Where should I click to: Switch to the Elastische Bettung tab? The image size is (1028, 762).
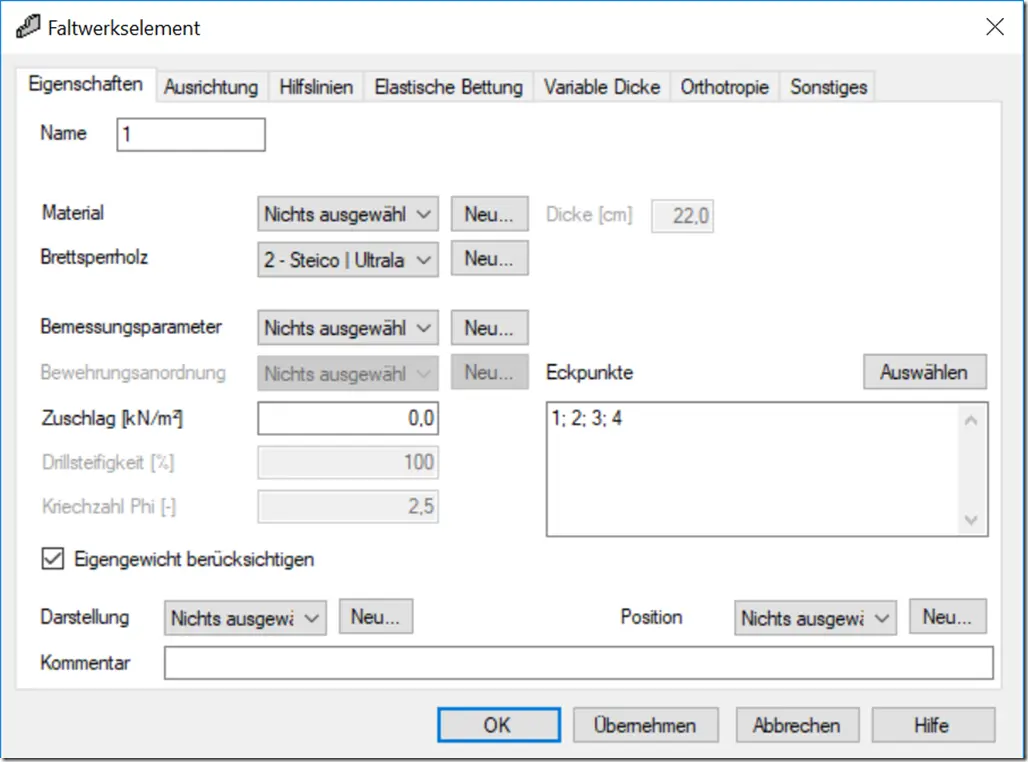pos(448,87)
